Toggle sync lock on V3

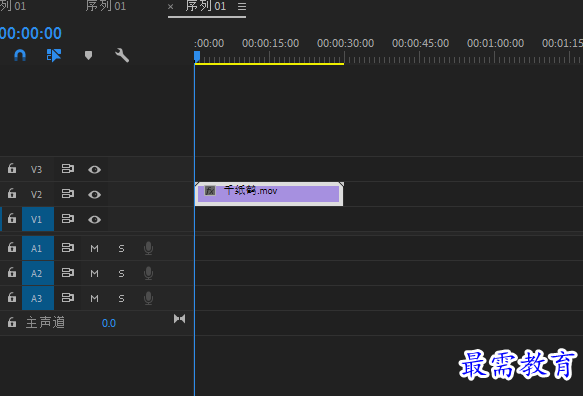(68, 169)
